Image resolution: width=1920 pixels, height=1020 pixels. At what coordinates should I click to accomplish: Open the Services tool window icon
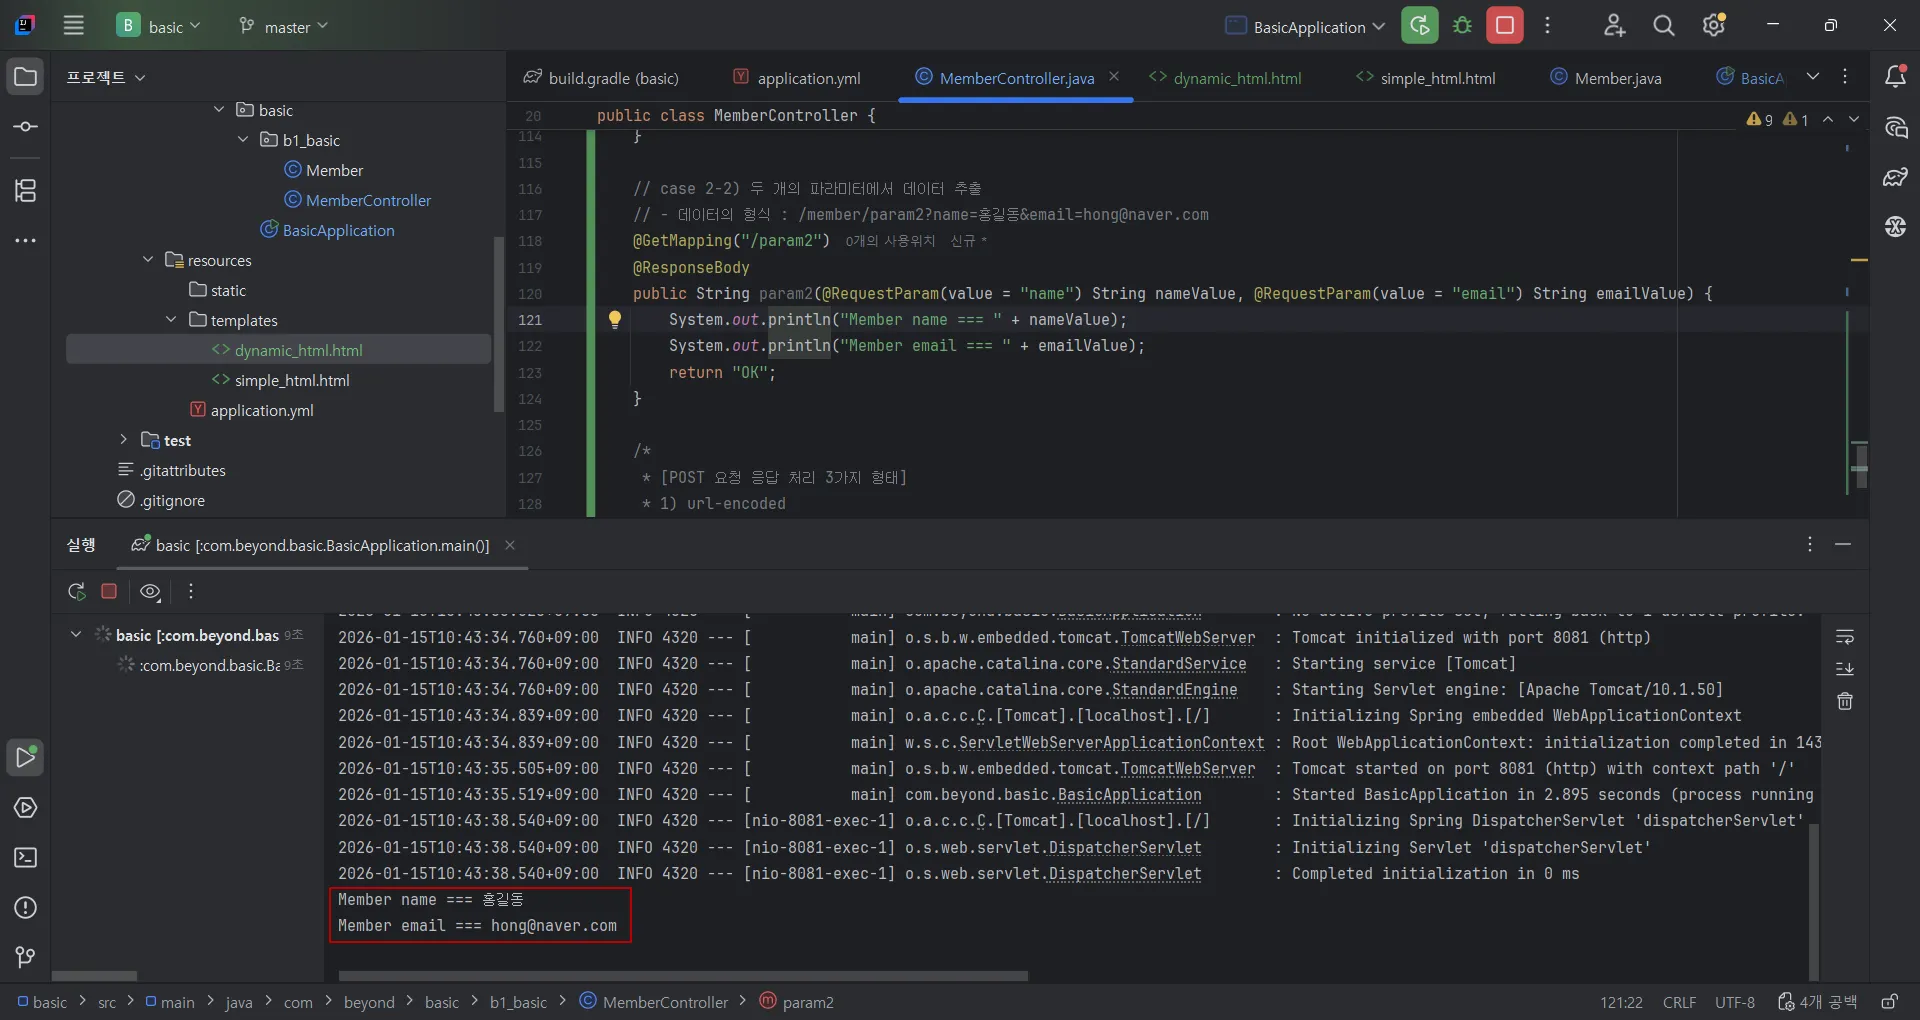tap(26, 808)
